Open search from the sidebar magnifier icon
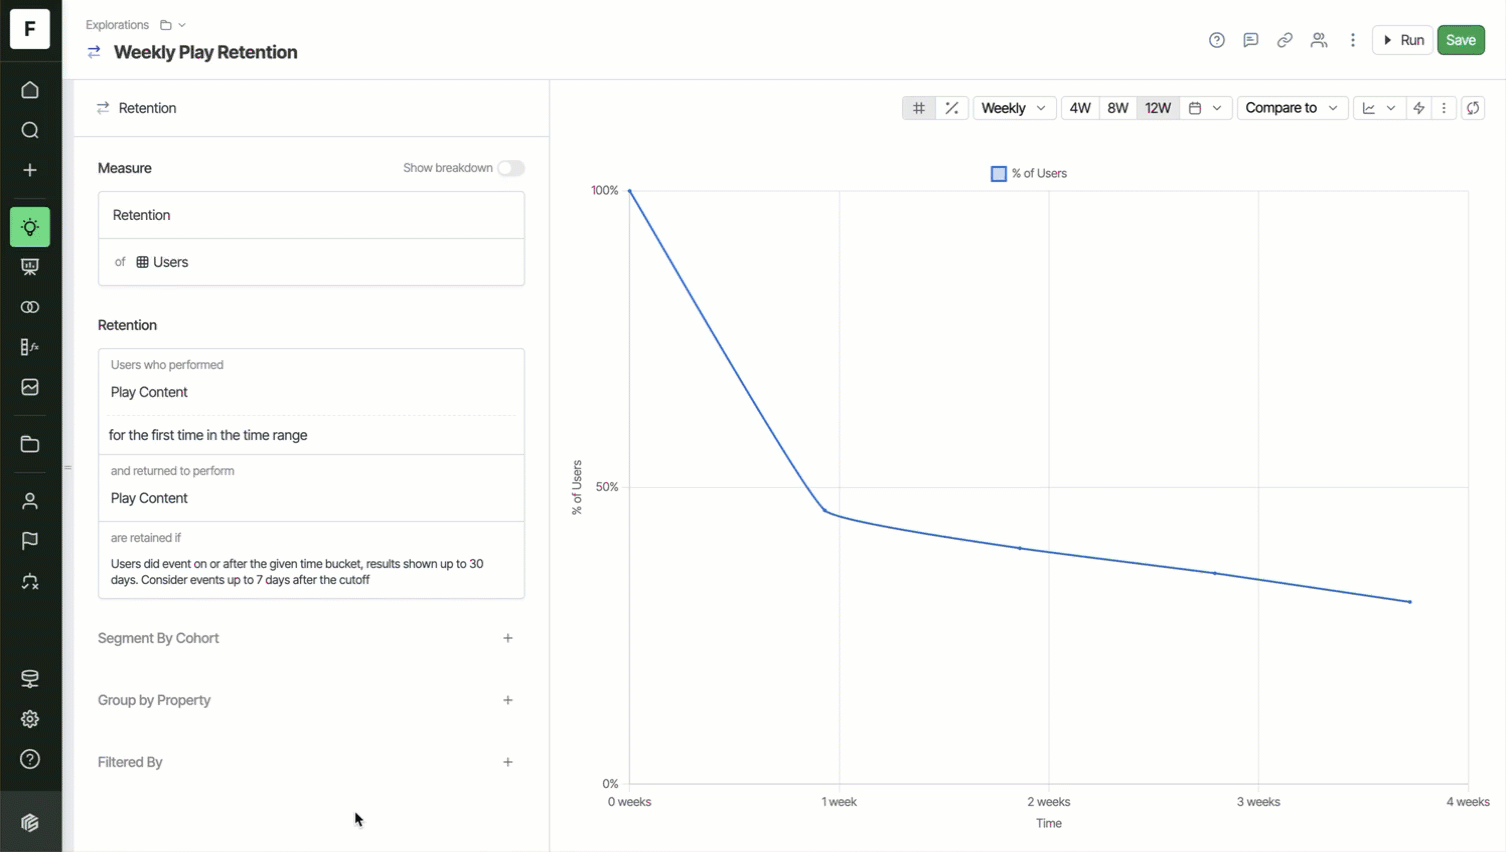Screen dimensions: 1506x852 tap(30, 130)
